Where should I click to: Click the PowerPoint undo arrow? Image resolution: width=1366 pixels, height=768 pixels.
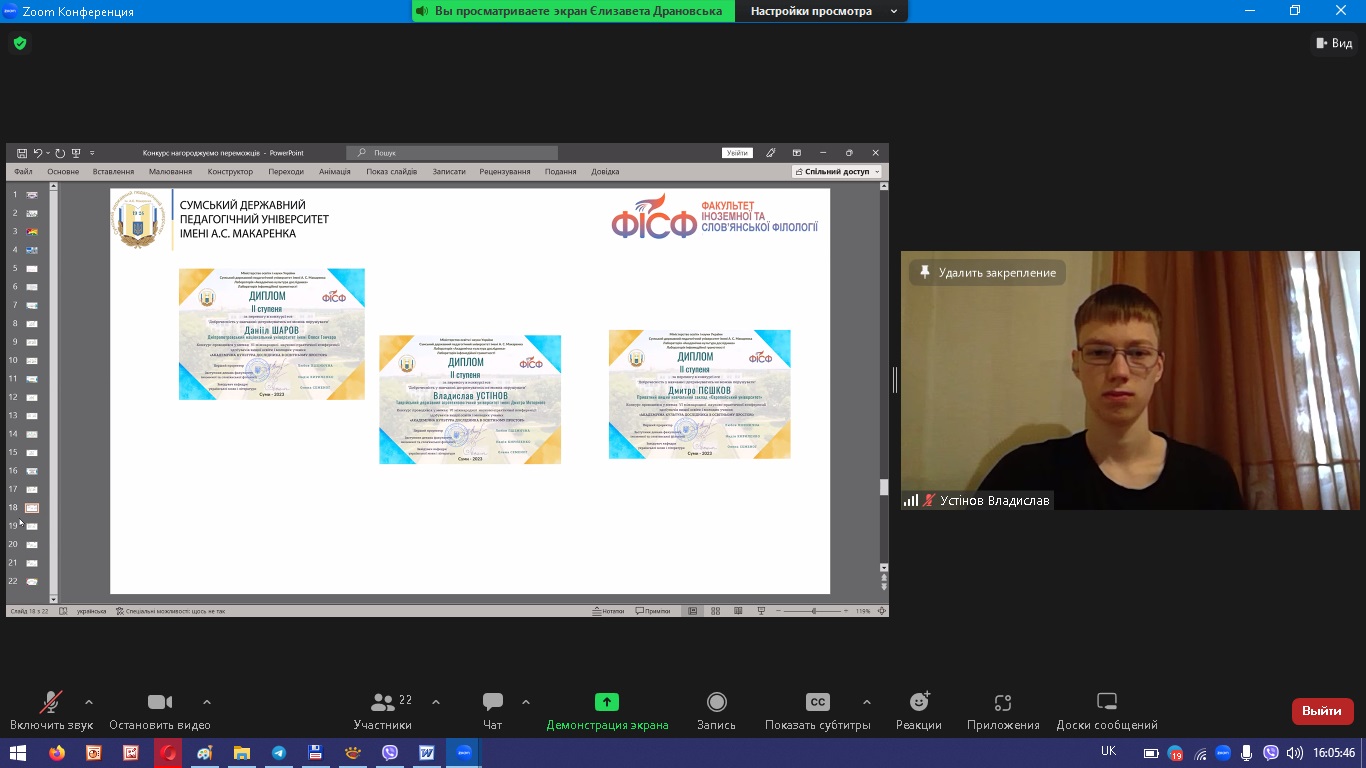38,153
